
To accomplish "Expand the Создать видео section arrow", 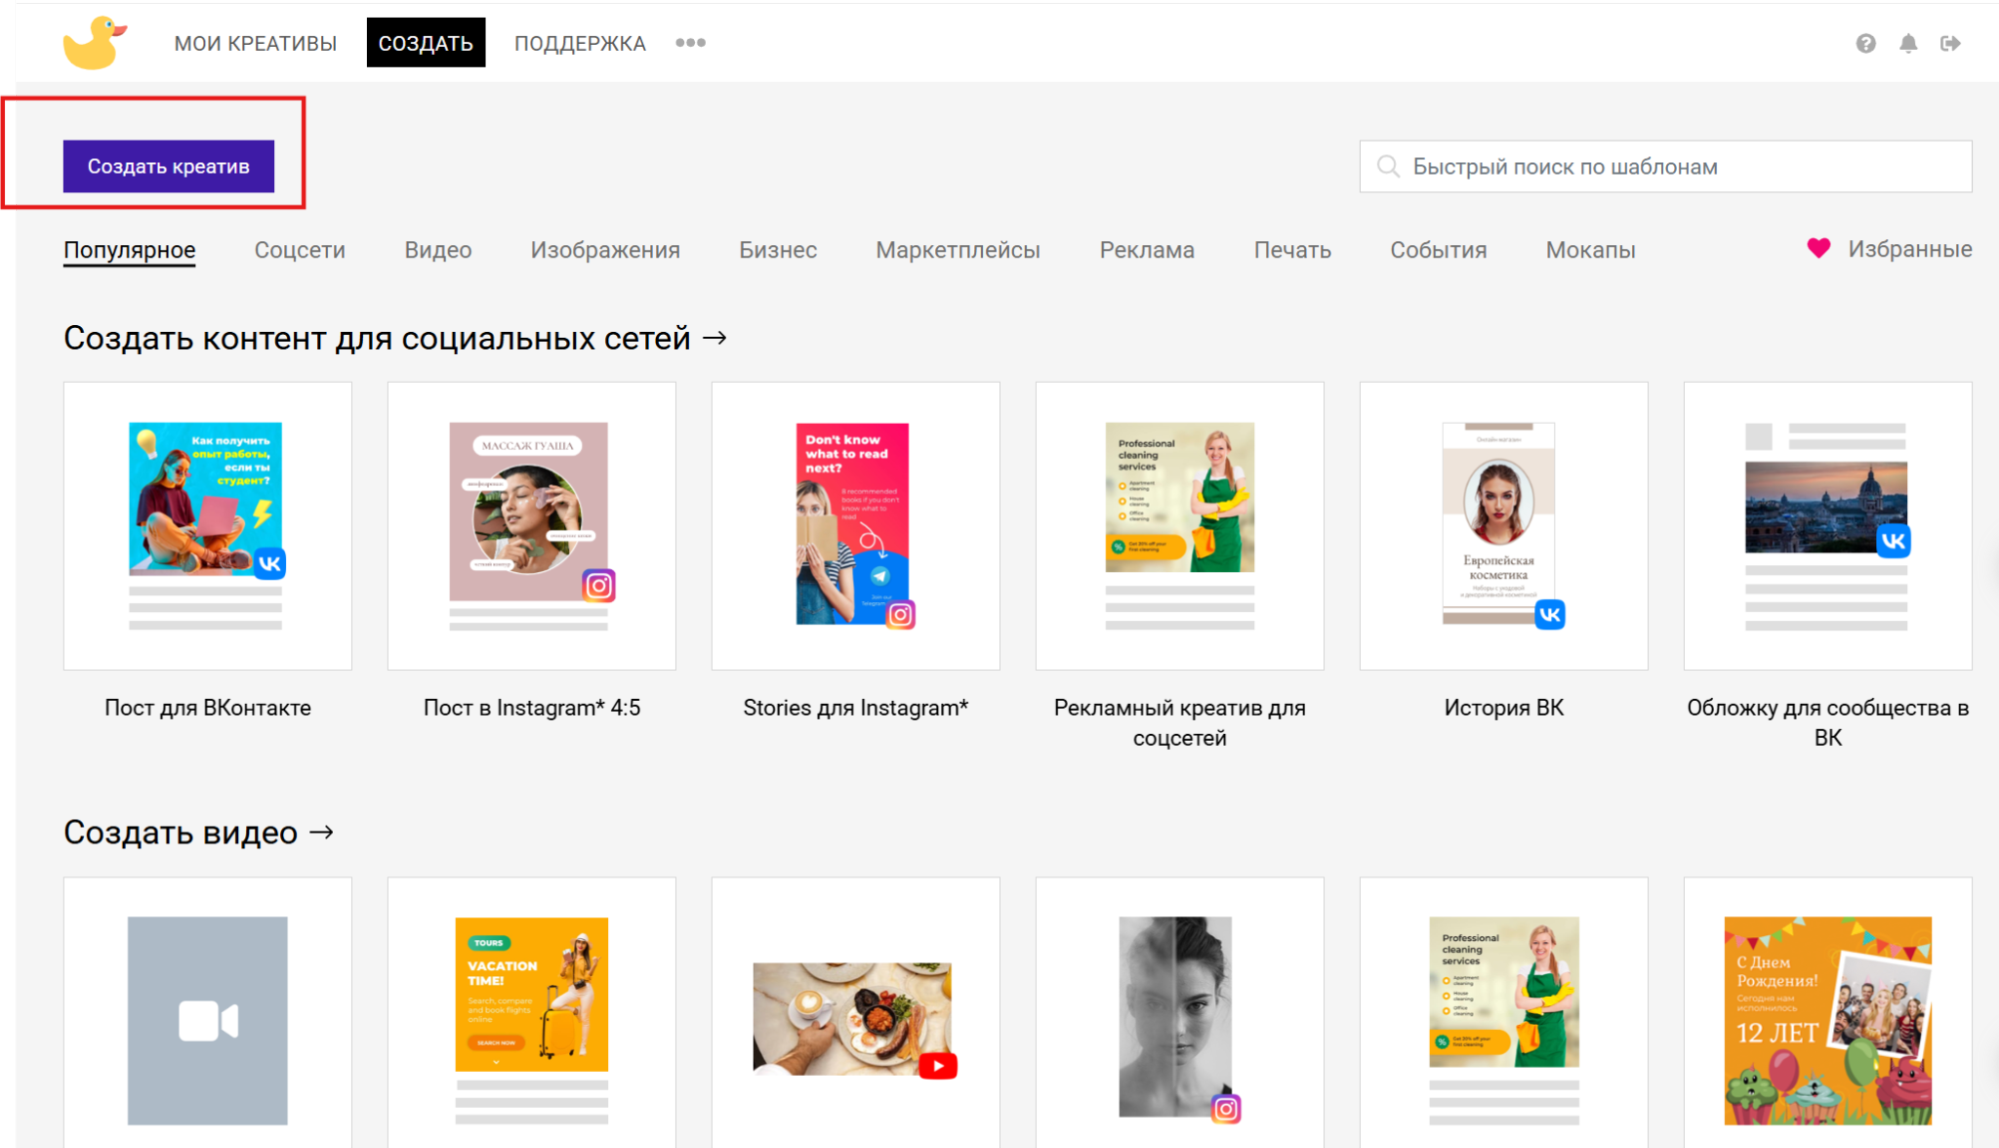I will click(321, 832).
